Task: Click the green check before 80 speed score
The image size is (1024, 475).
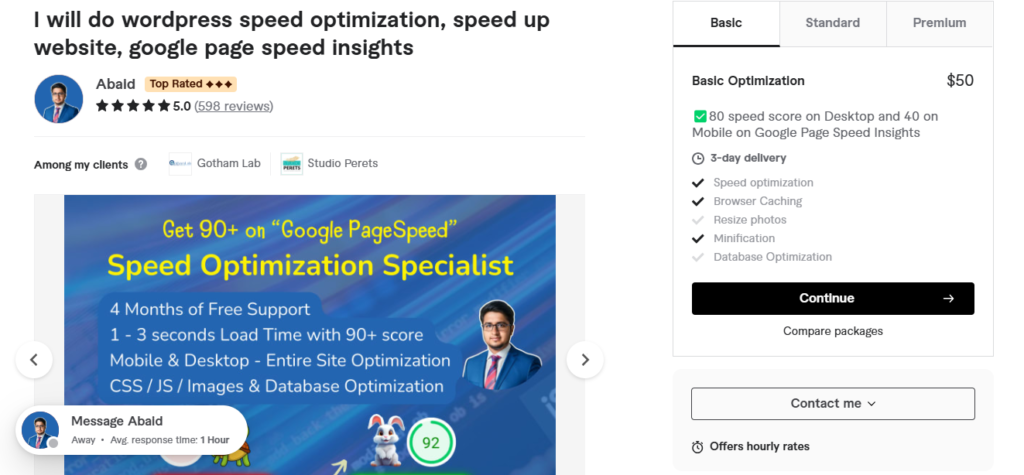Action: point(700,116)
